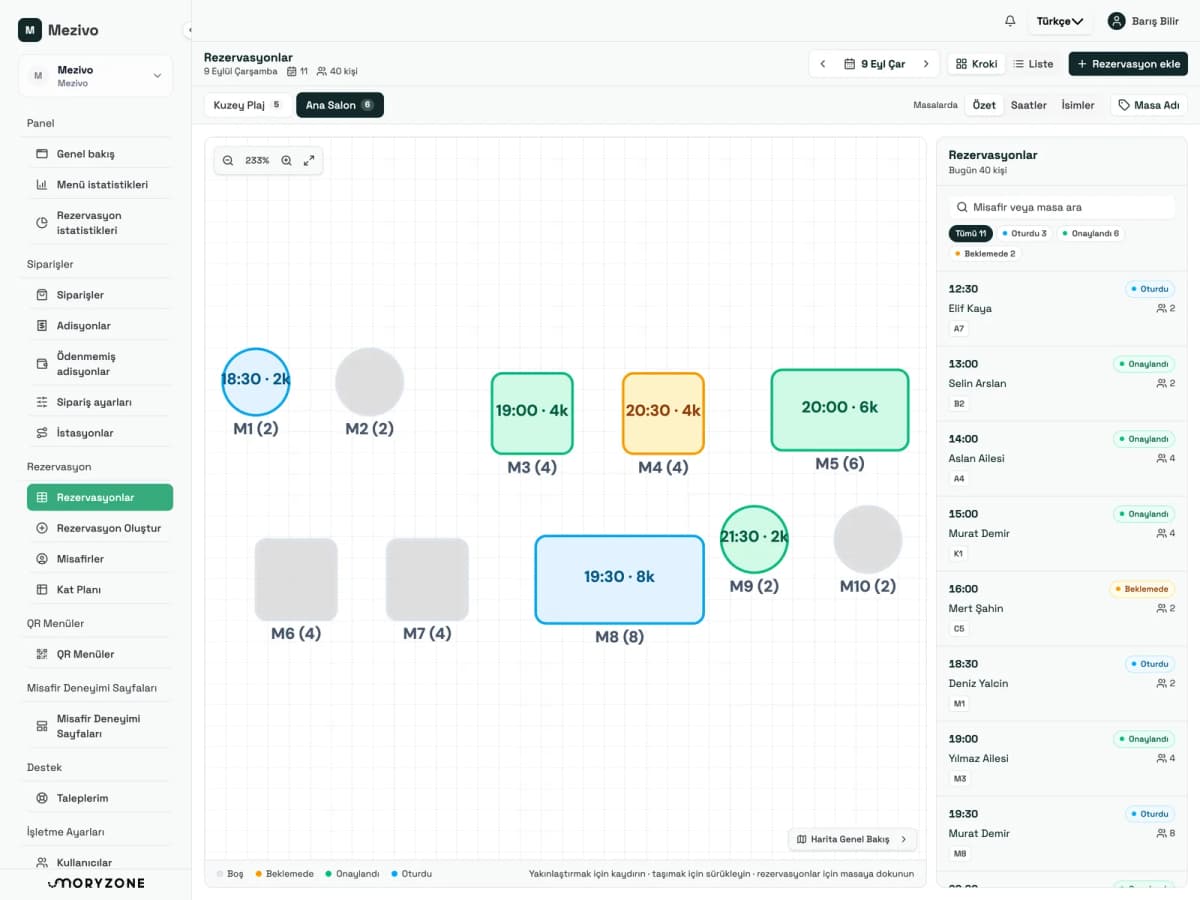This screenshot has height=900, width=1200.
Task: Filter reservations by Oturdu 3
Action: coord(1024,233)
